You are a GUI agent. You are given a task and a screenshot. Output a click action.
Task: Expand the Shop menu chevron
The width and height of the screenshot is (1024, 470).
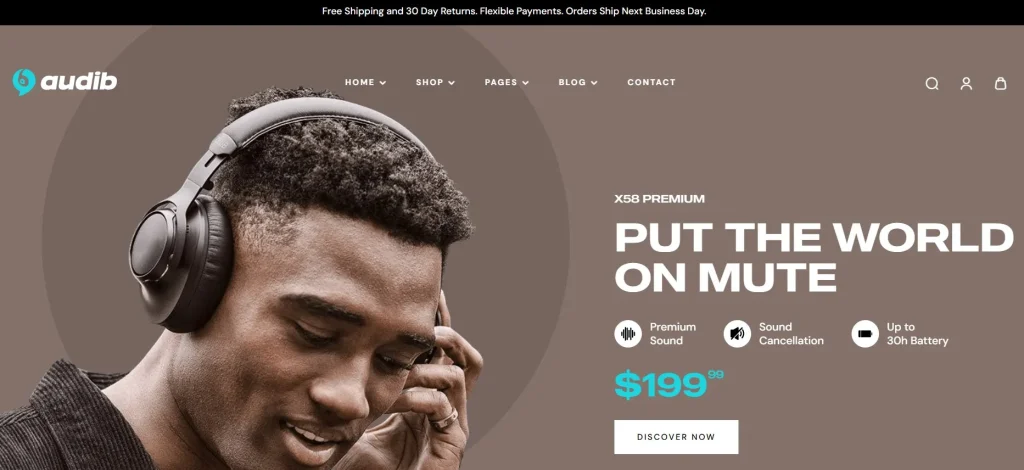click(451, 83)
